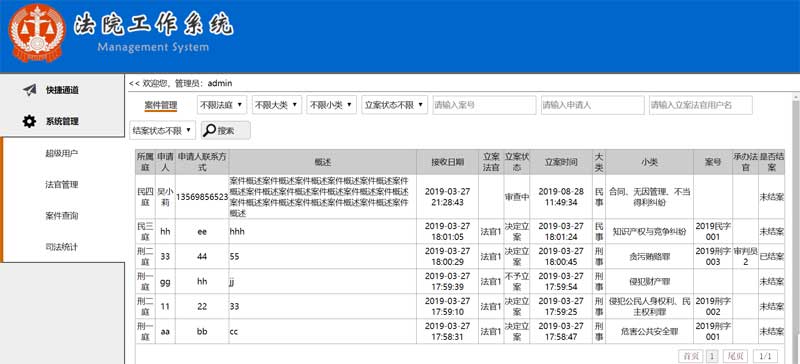Go to 案件查询 in the sidebar
800x364 pixels.
[x=62, y=215]
